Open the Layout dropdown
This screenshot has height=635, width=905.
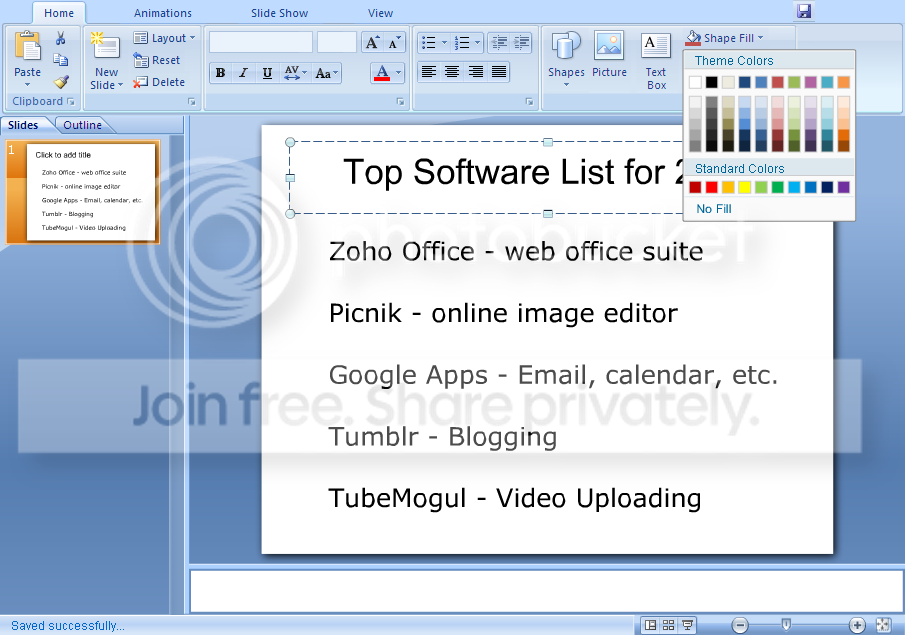165,38
